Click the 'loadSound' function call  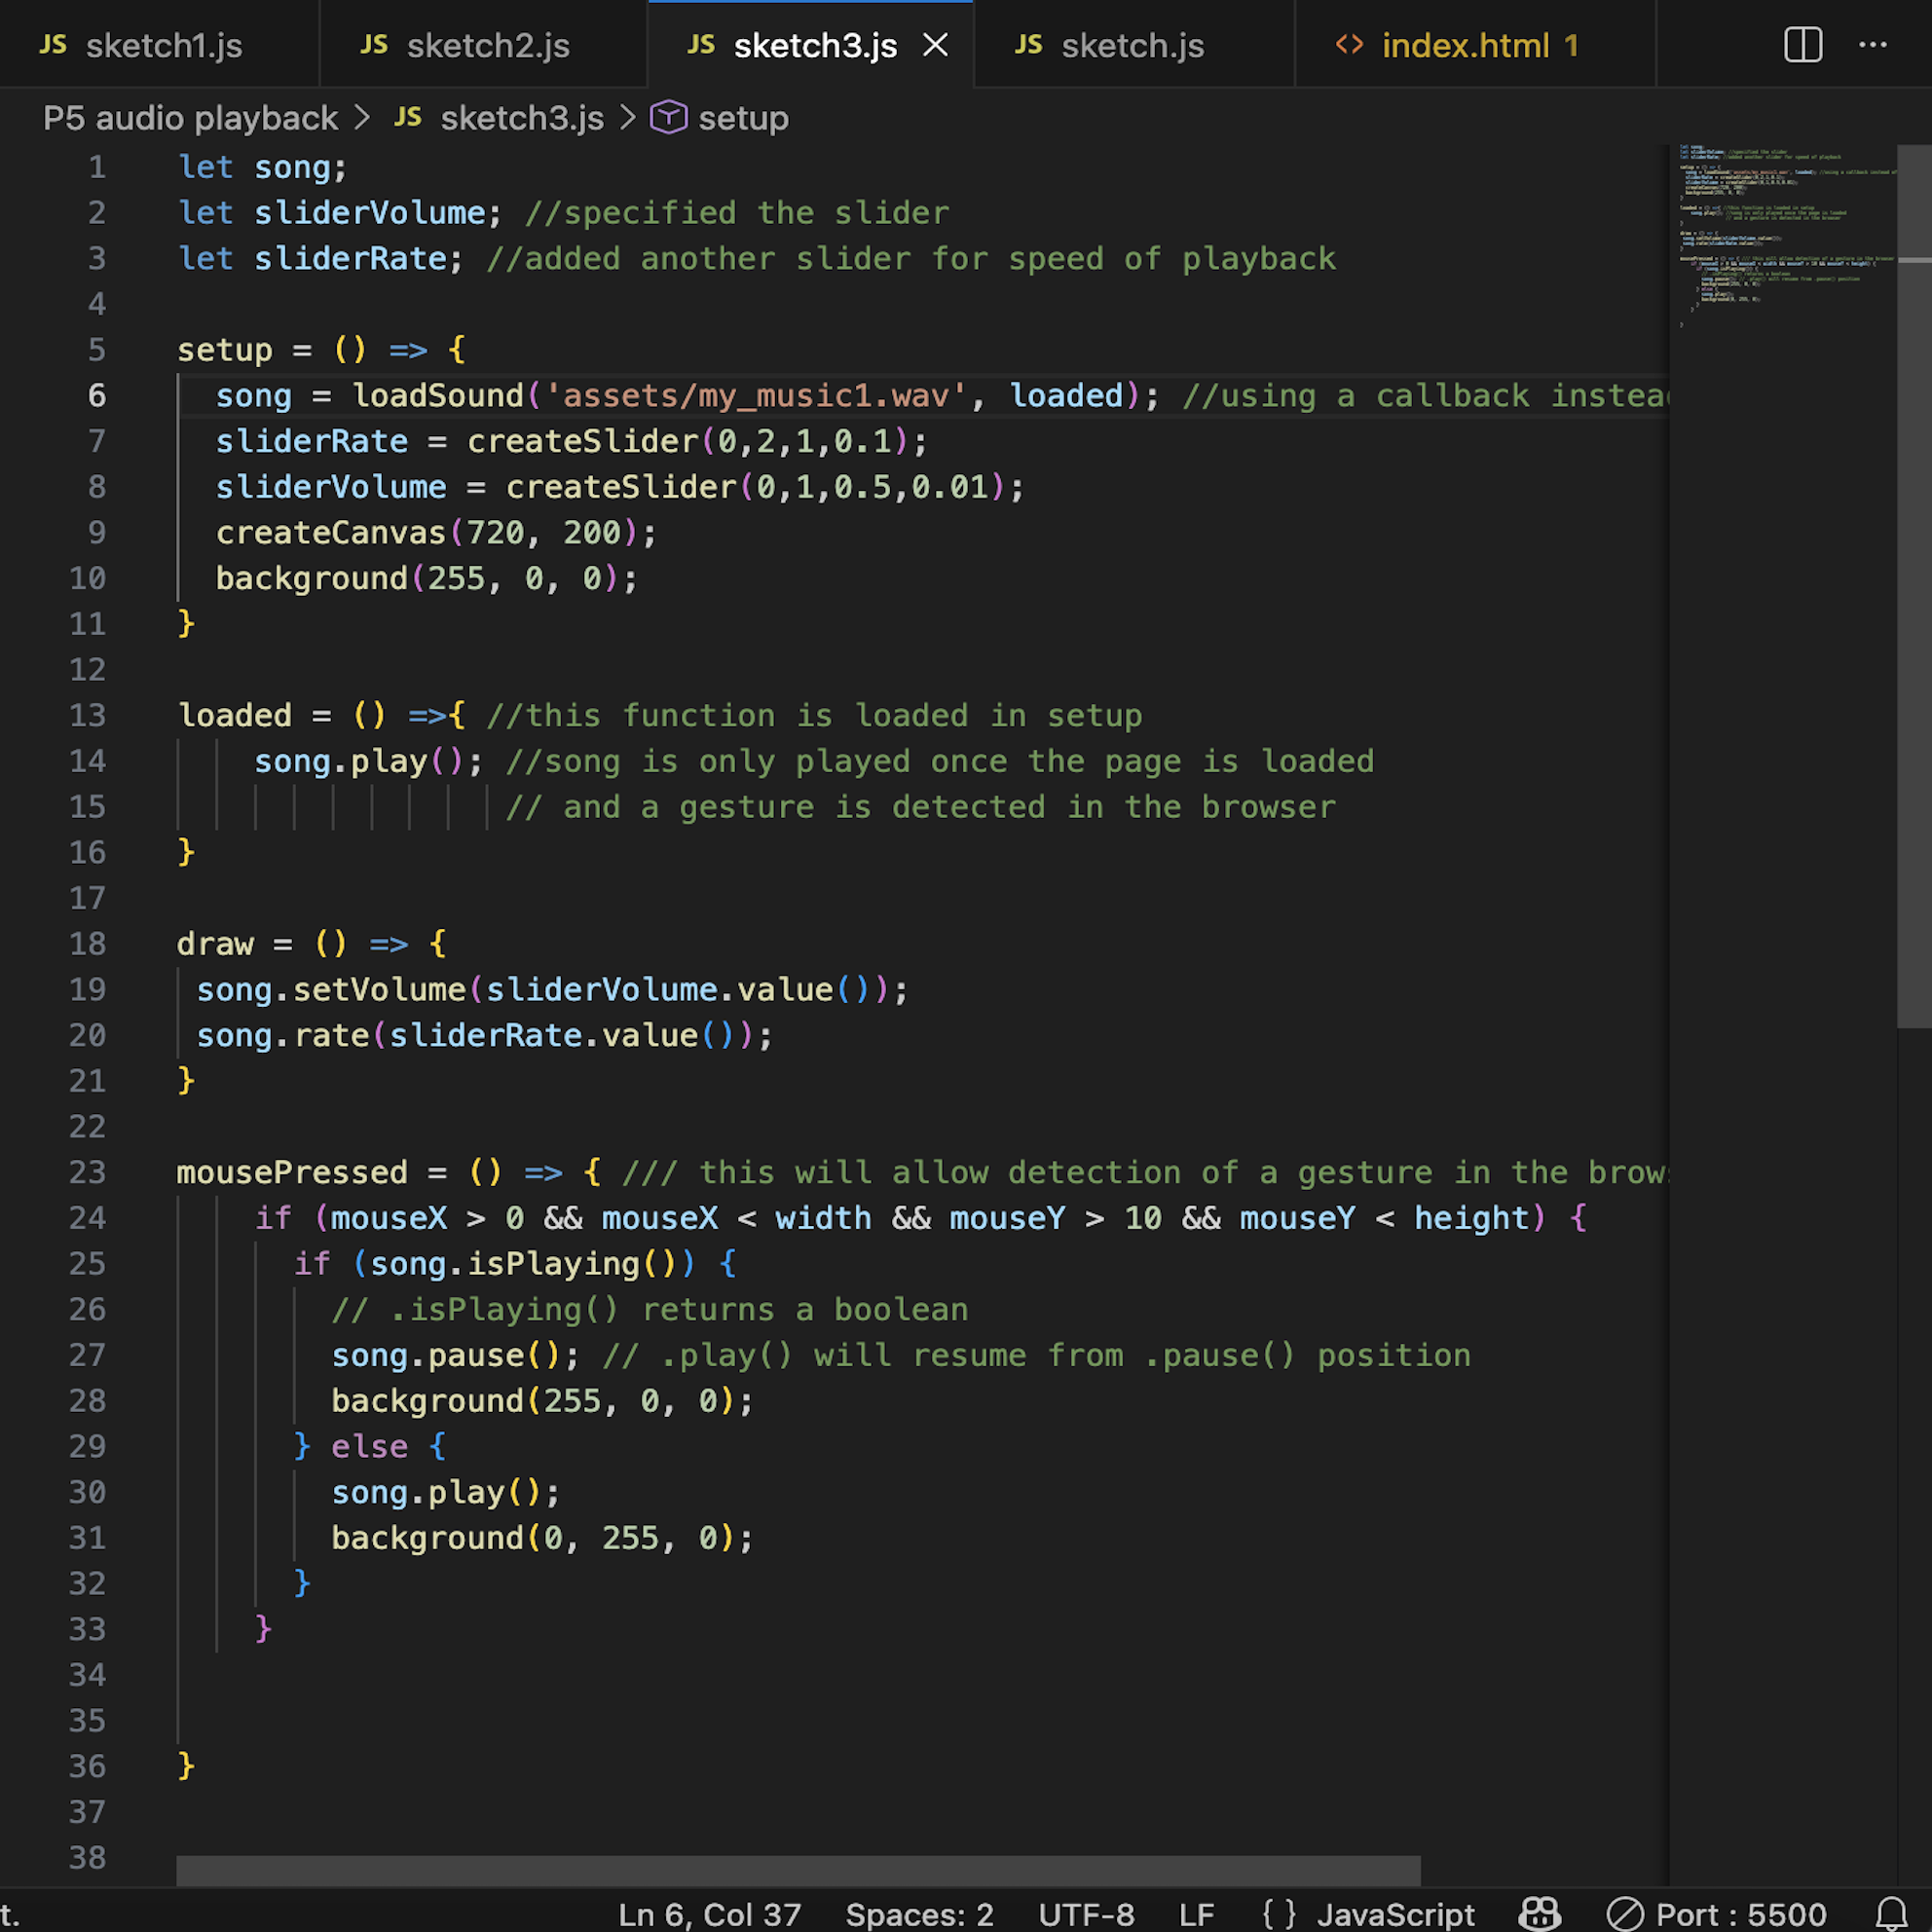coord(438,396)
